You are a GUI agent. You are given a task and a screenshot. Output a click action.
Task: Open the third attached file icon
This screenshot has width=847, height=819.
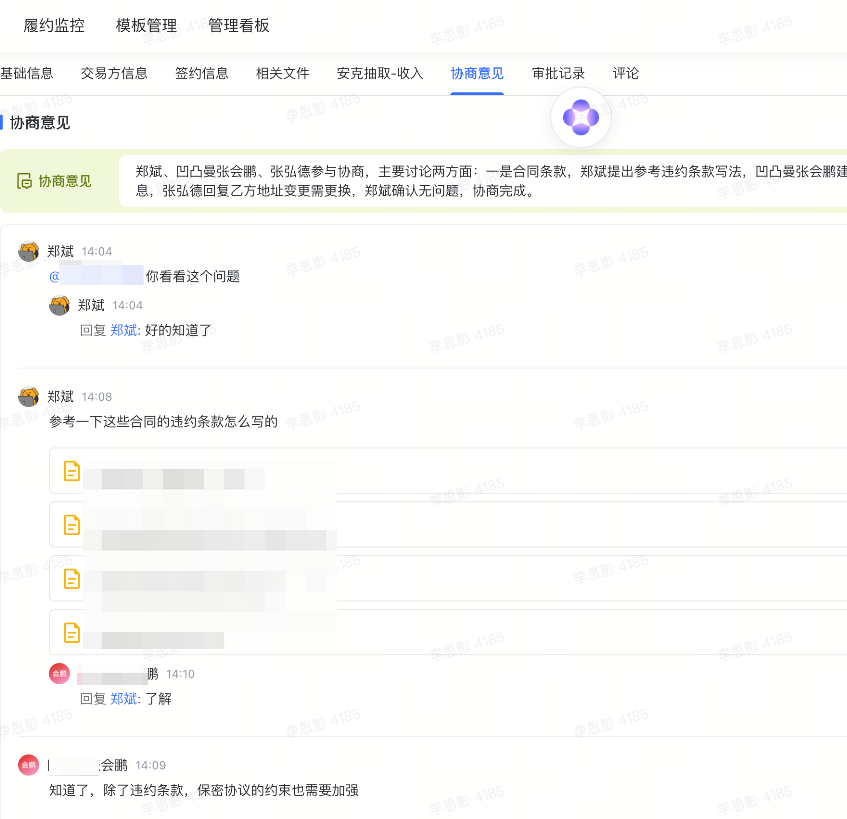click(x=72, y=579)
